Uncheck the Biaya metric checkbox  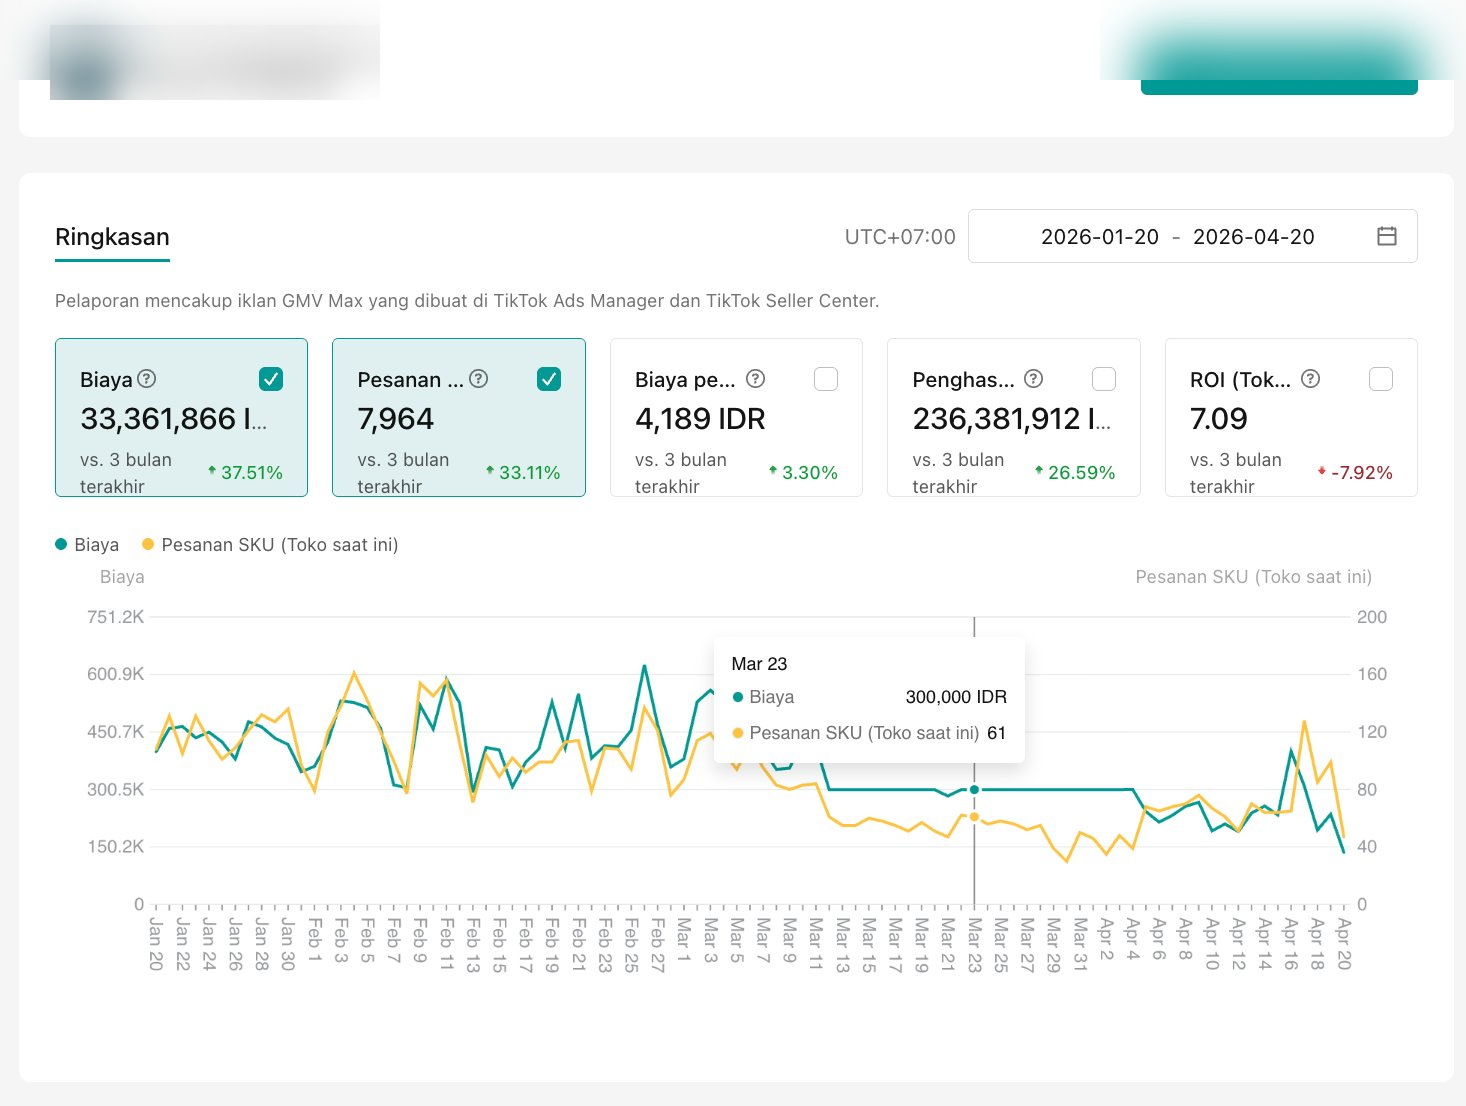[271, 379]
